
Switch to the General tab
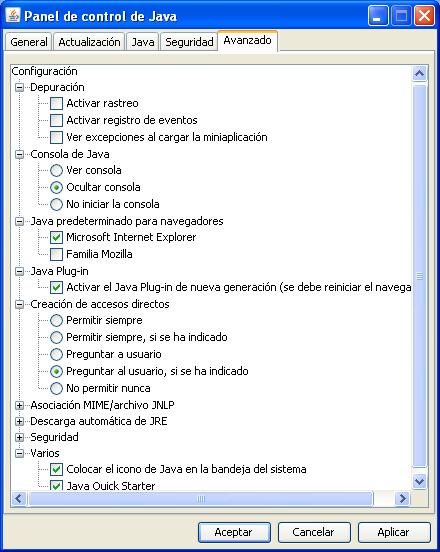point(29,42)
